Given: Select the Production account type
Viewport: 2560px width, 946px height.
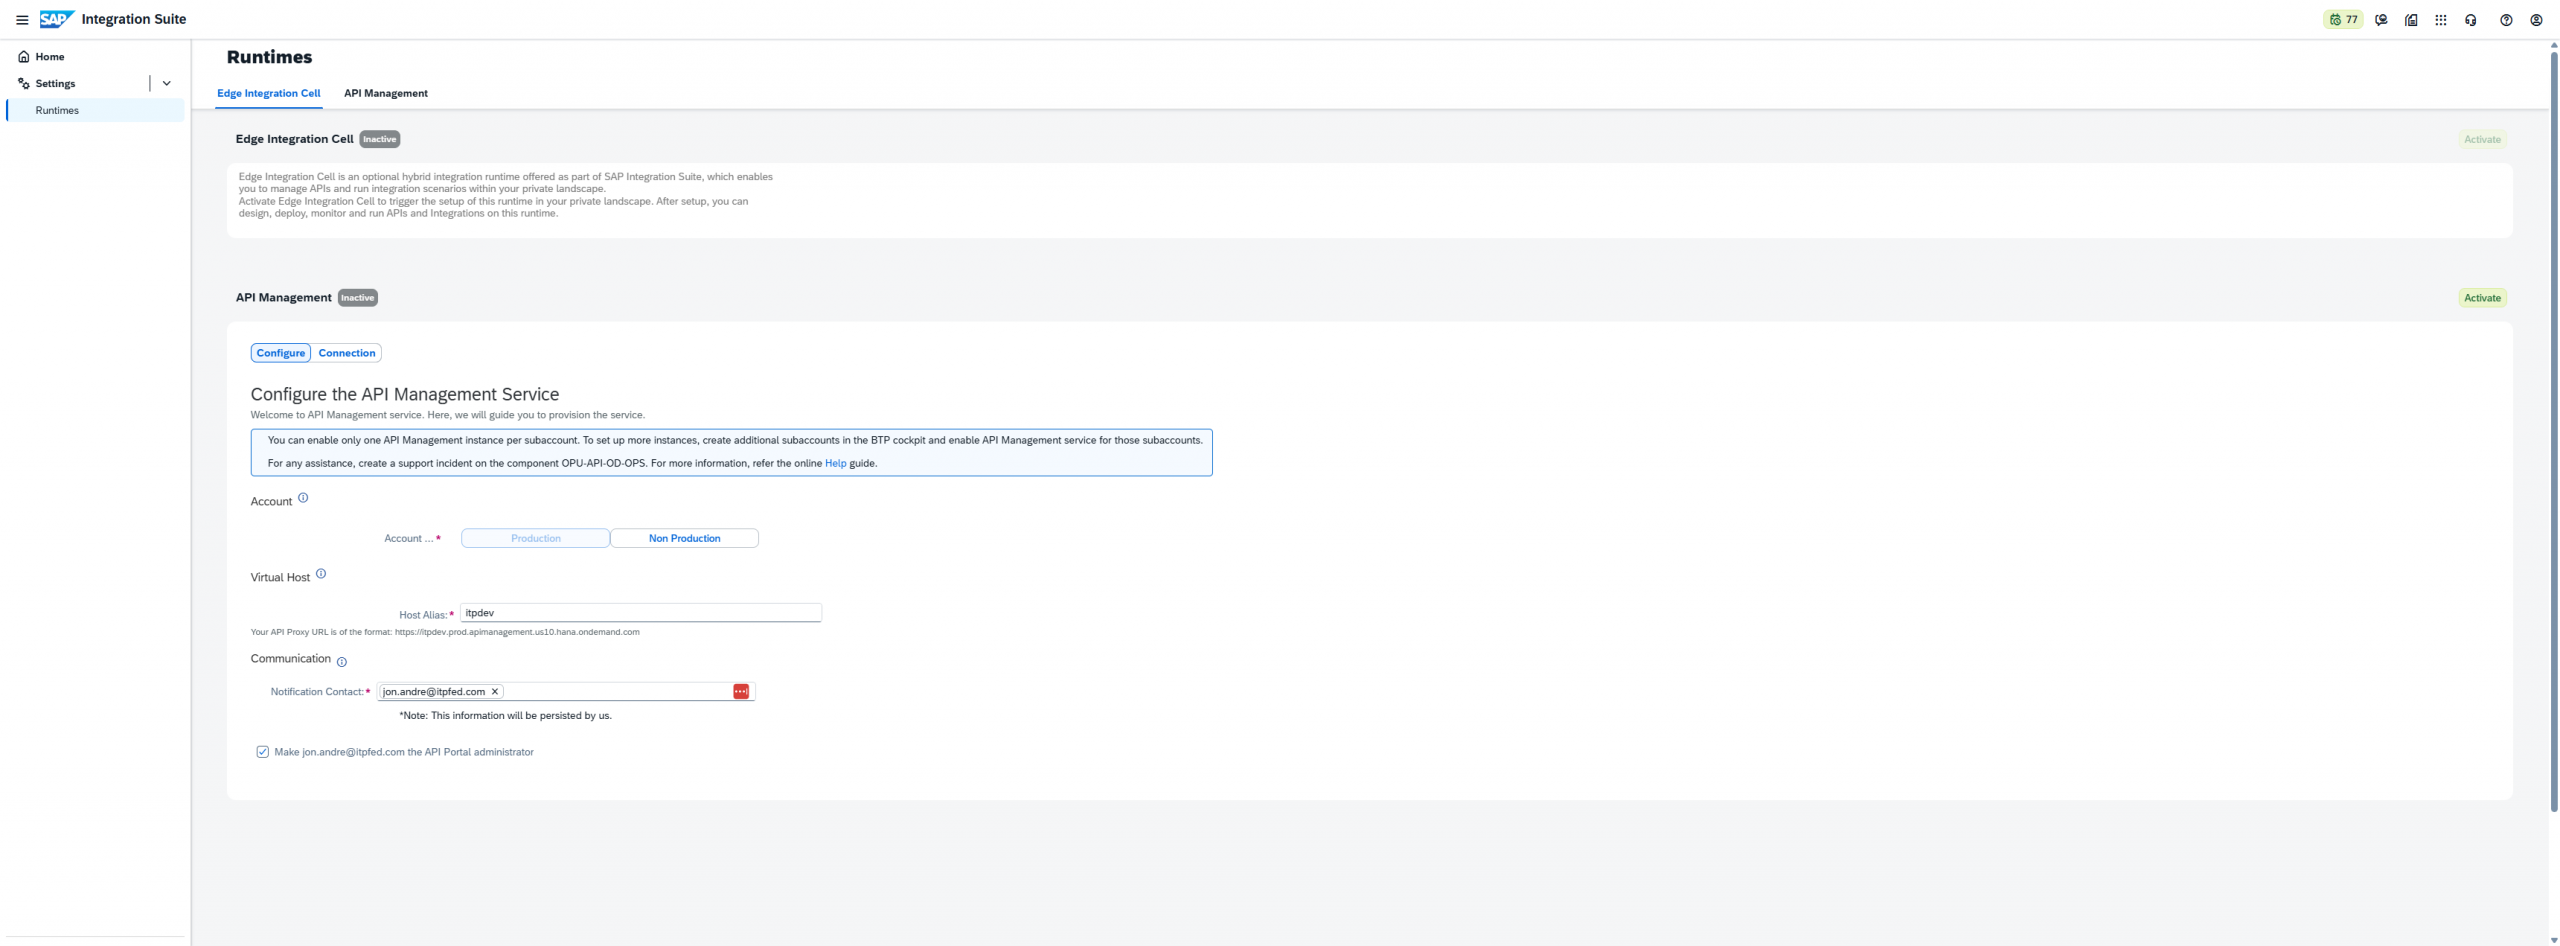Looking at the screenshot, I should tap(535, 539).
